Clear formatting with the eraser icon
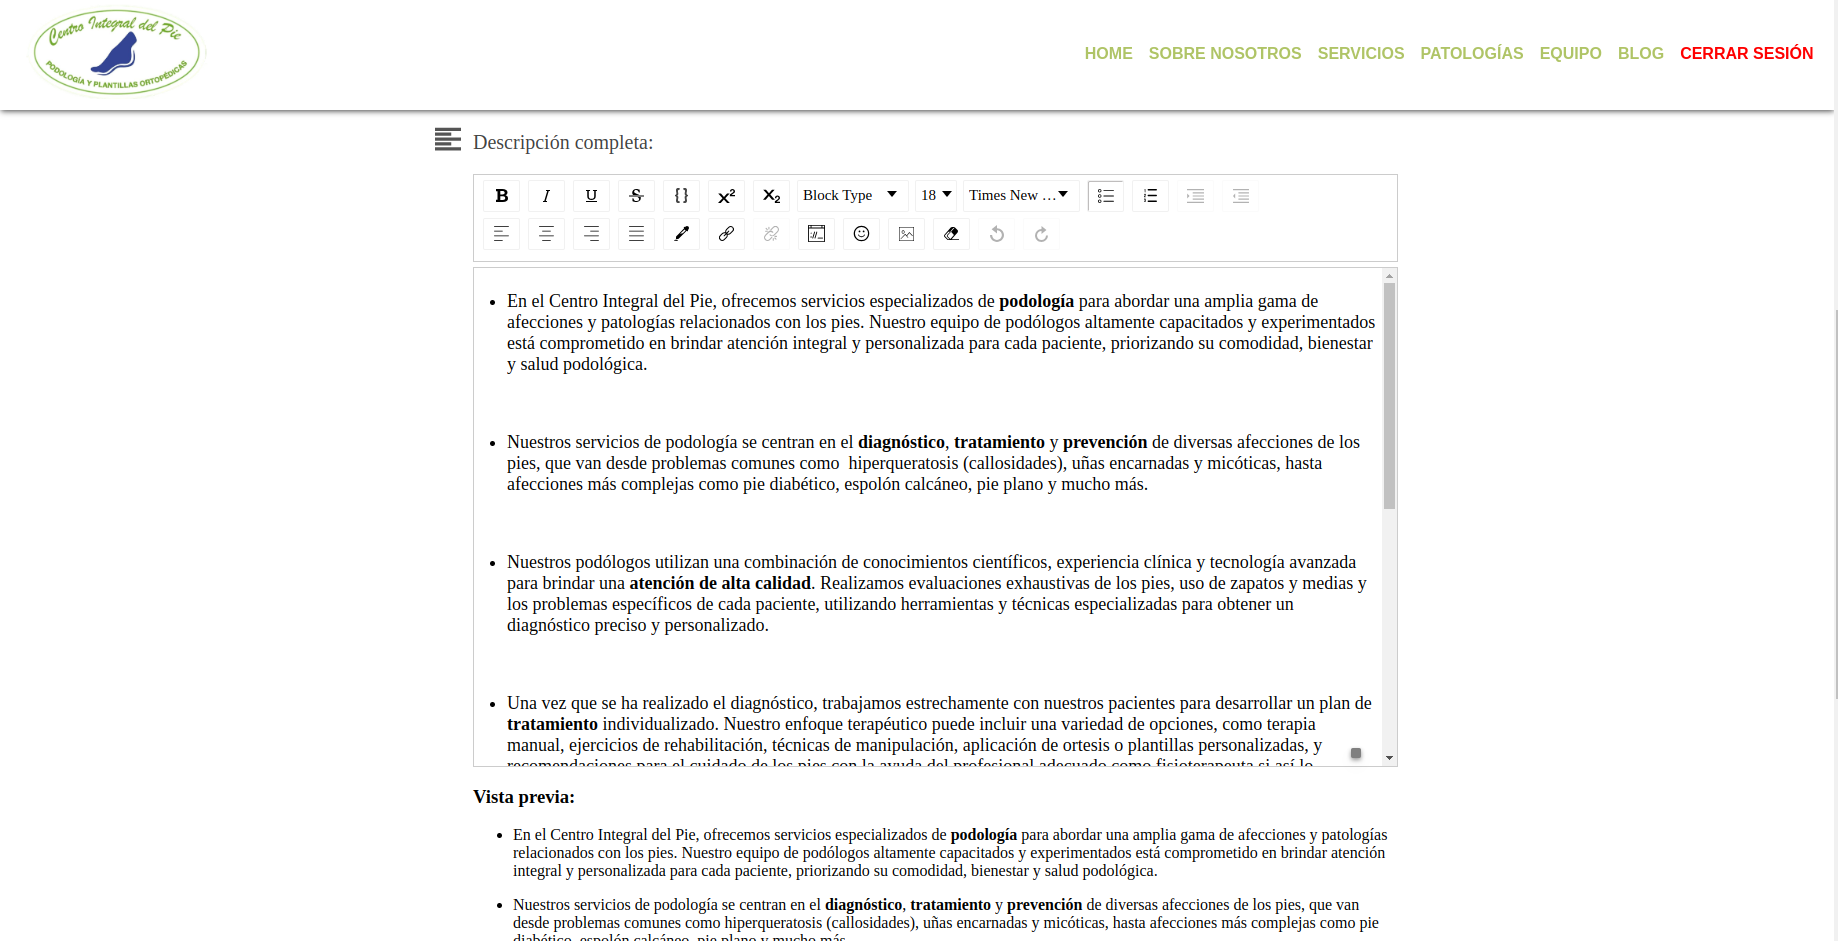 tap(951, 234)
